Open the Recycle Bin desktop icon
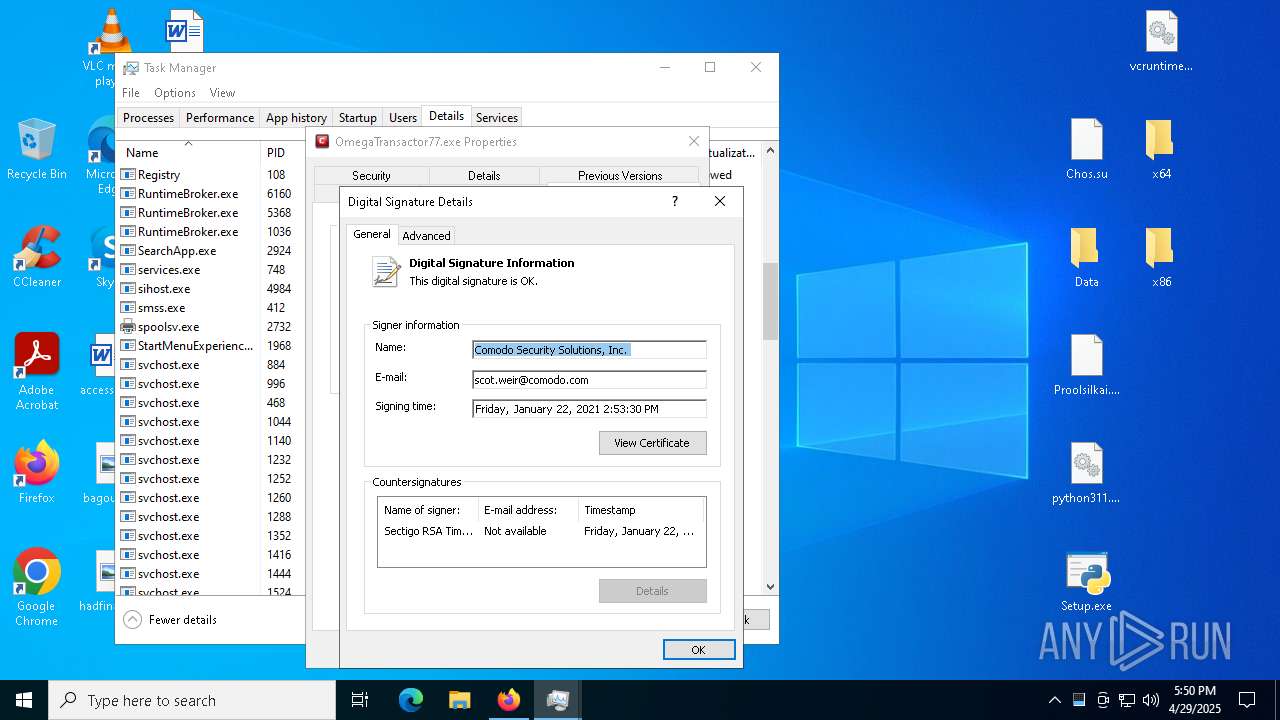 [x=37, y=149]
